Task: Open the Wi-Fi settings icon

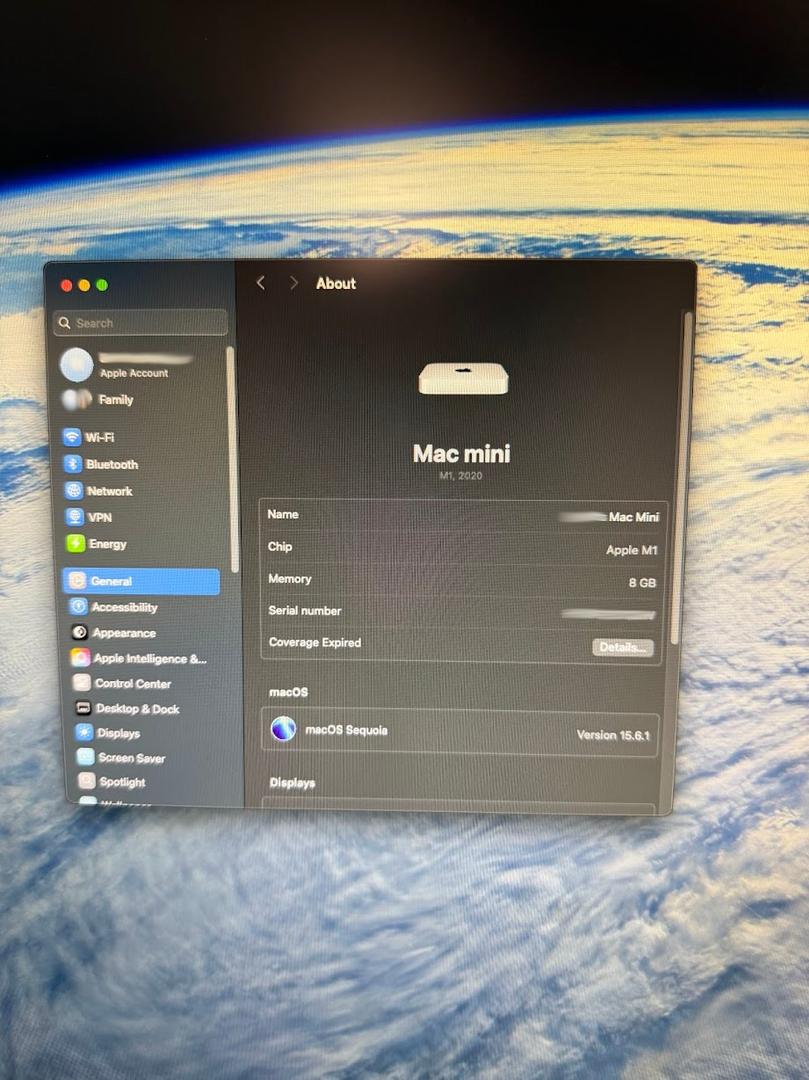Action: [72, 437]
